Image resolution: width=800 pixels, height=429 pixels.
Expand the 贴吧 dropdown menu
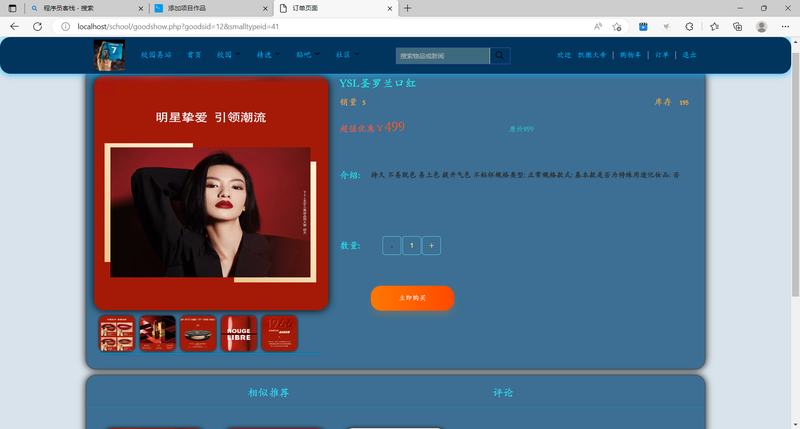click(308, 55)
